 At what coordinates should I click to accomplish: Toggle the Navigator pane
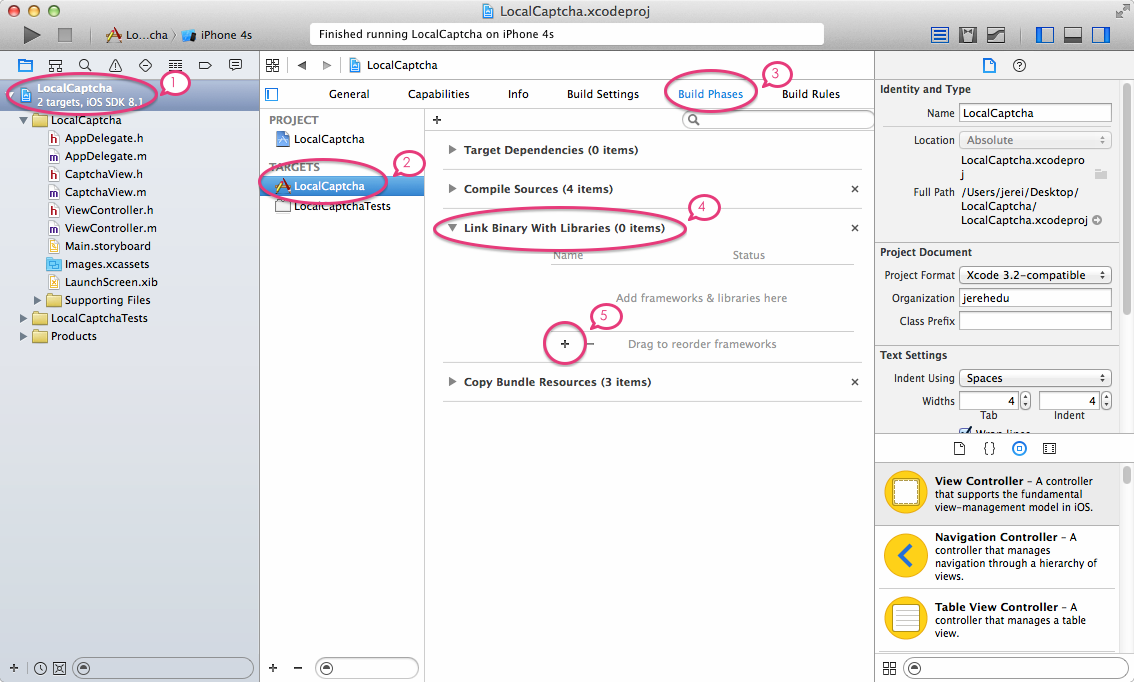1045,35
